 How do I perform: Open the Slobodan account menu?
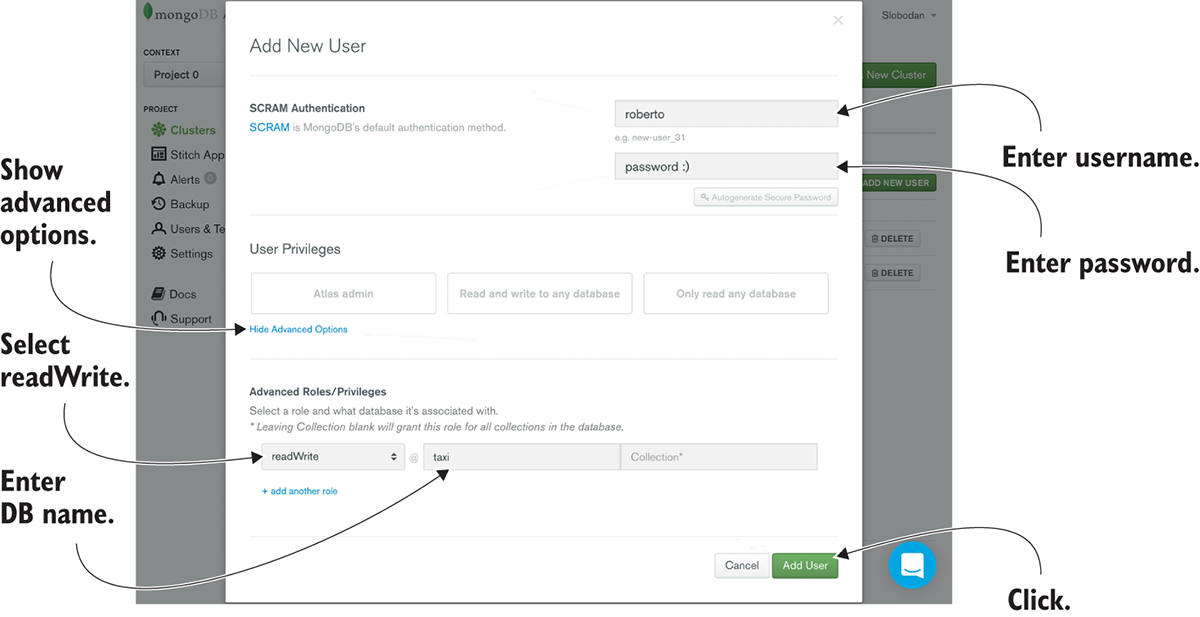tap(909, 16)
